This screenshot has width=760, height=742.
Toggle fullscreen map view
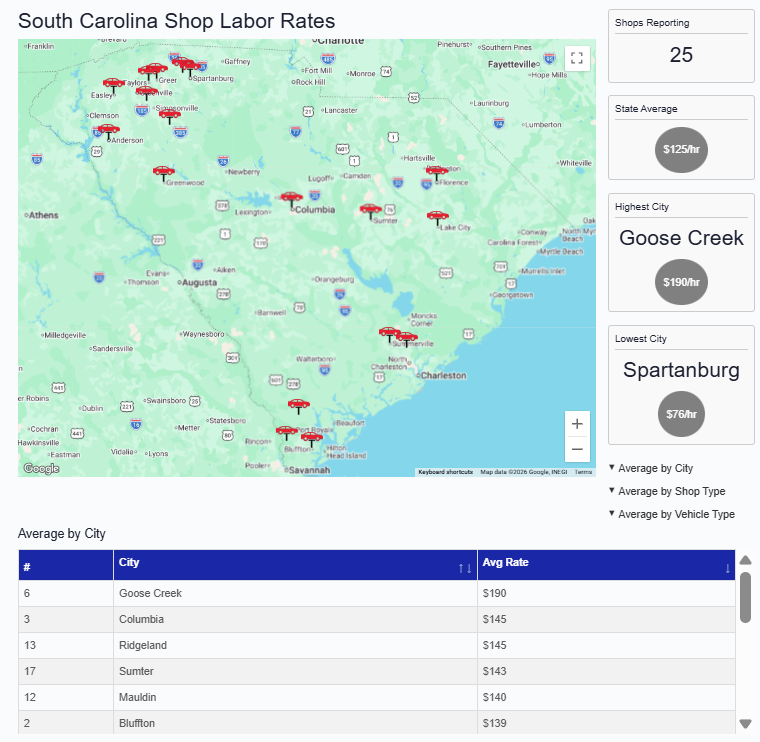[577, 58]
